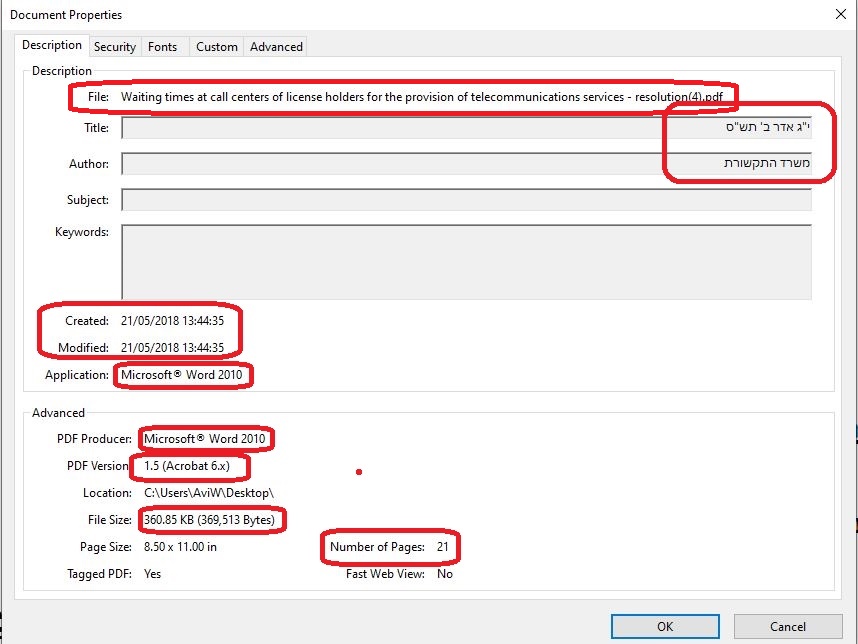The width and height of the screenshot is (858, 644).
Task: Click the Tagged PDF value Yes
Action: 152,573
